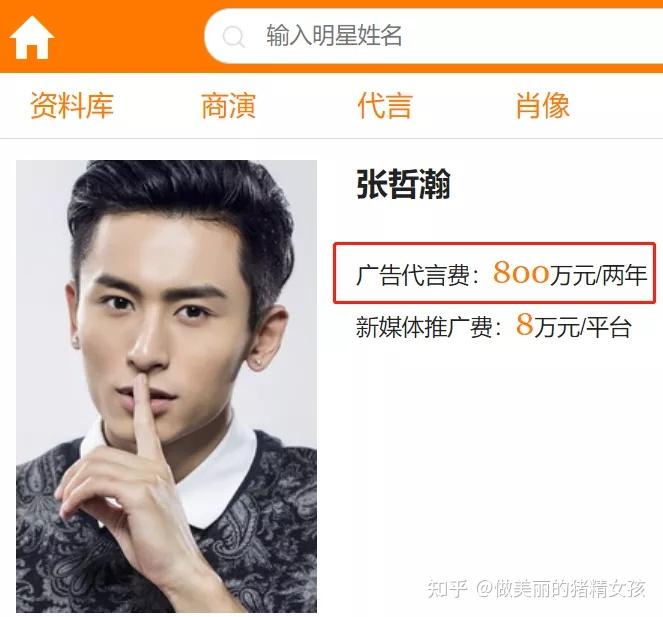Open the @做美丽的猪精女孩 watermark username
Viewport: 663px width, 617px height.
(x=561, y=588)
